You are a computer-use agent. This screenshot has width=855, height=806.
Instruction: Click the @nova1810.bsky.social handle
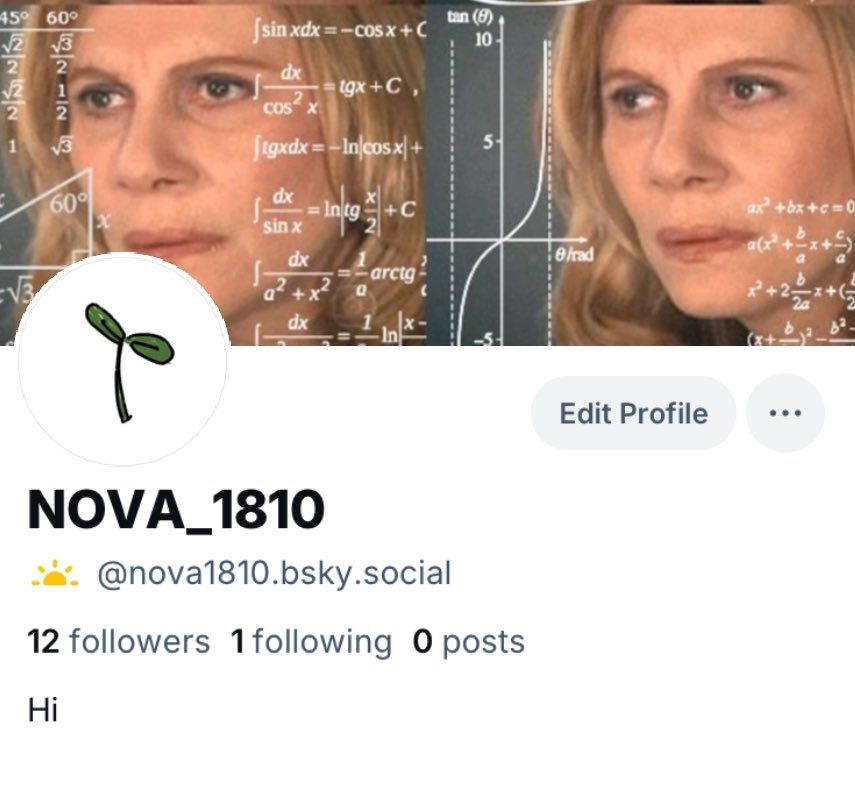(x=274, y=574)
